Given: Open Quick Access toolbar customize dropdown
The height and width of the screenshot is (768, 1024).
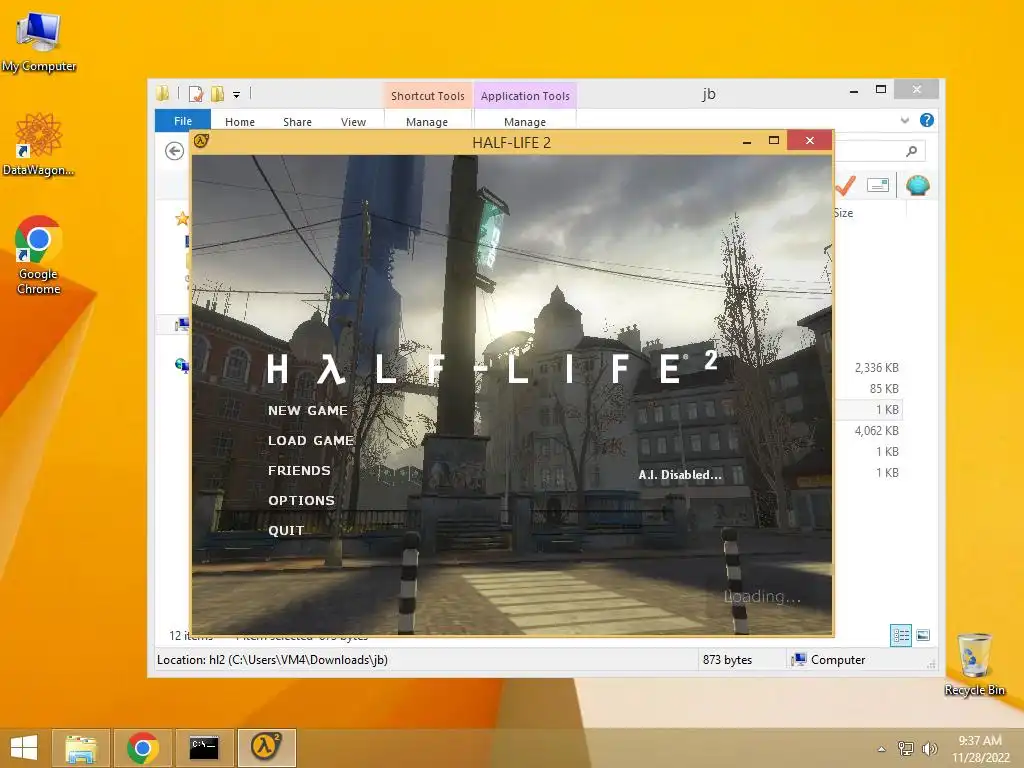Looking at the screenshot, I should (236, 95).
